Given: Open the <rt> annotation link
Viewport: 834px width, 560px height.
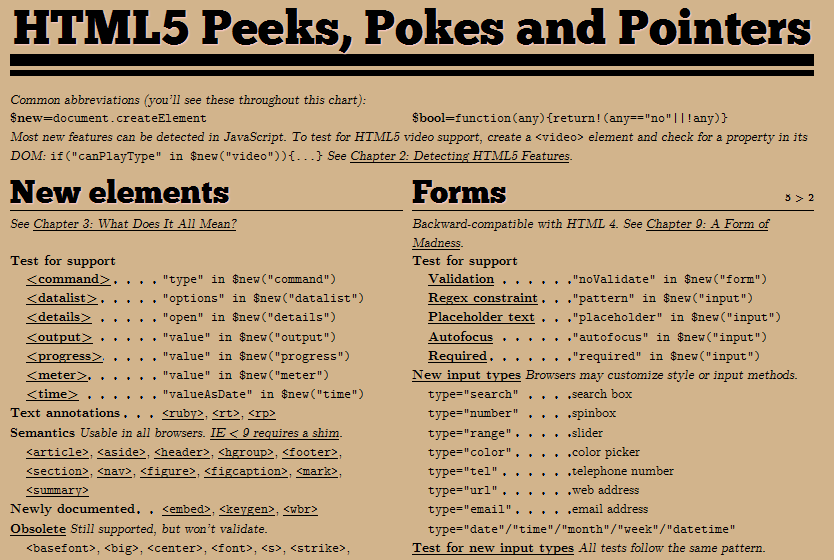Looking at the screenshot, I should [226, 413].
